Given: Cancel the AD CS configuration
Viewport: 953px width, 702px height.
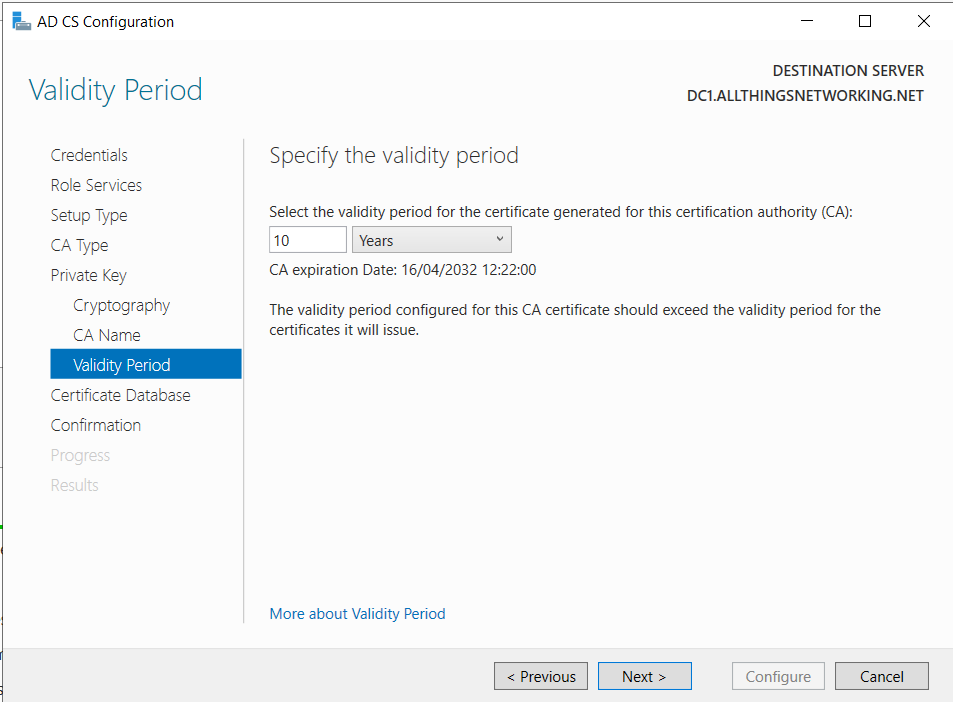Looking at the screenshot, I should point(882,676).
